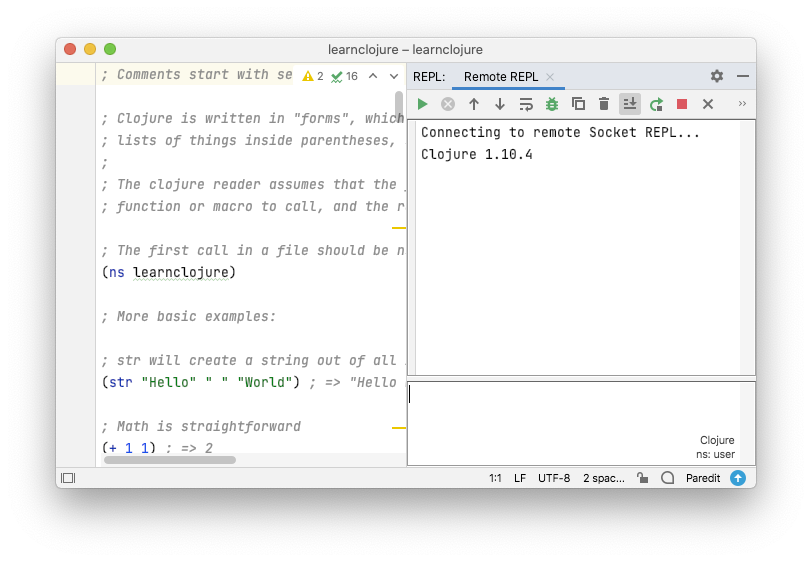Stop the REPL with red square

tap(682, 104)
